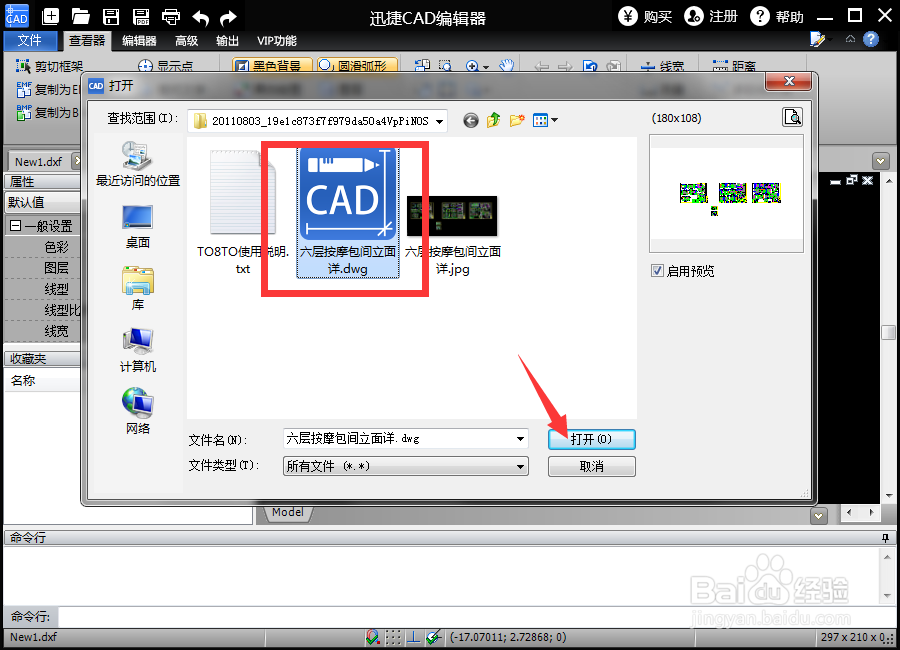Image resolution: width=900 pixels, height=650 pixels.
Task: Open the 查找范围 folder dropdown
Action: (441, 120)
